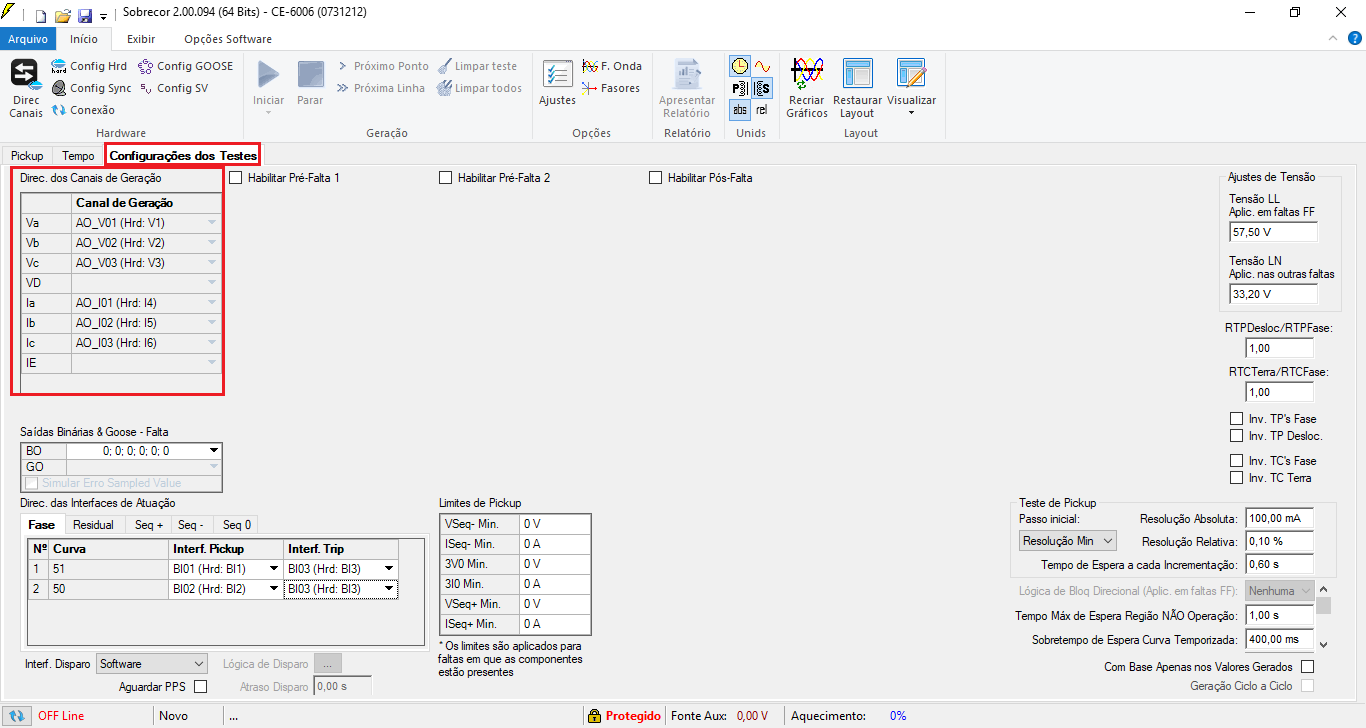
Task: Switch to the Tempo tab
Action: (78, 156)
